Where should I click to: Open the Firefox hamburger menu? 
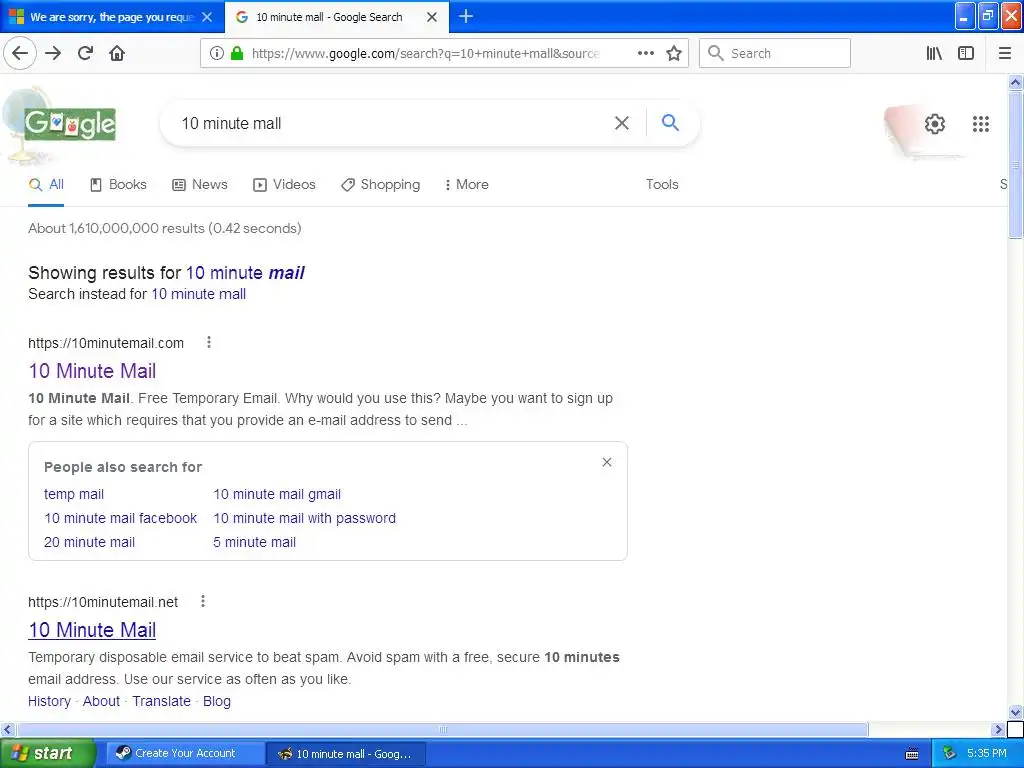tap(1004, 54)
